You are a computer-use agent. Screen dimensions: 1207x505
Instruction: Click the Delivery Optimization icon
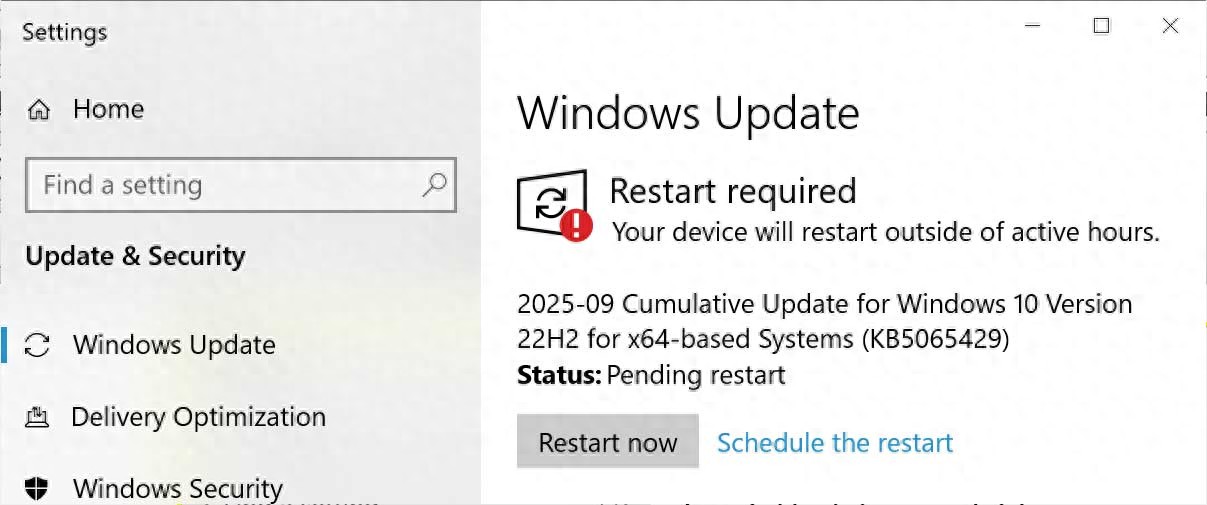[x=37, y=417]
